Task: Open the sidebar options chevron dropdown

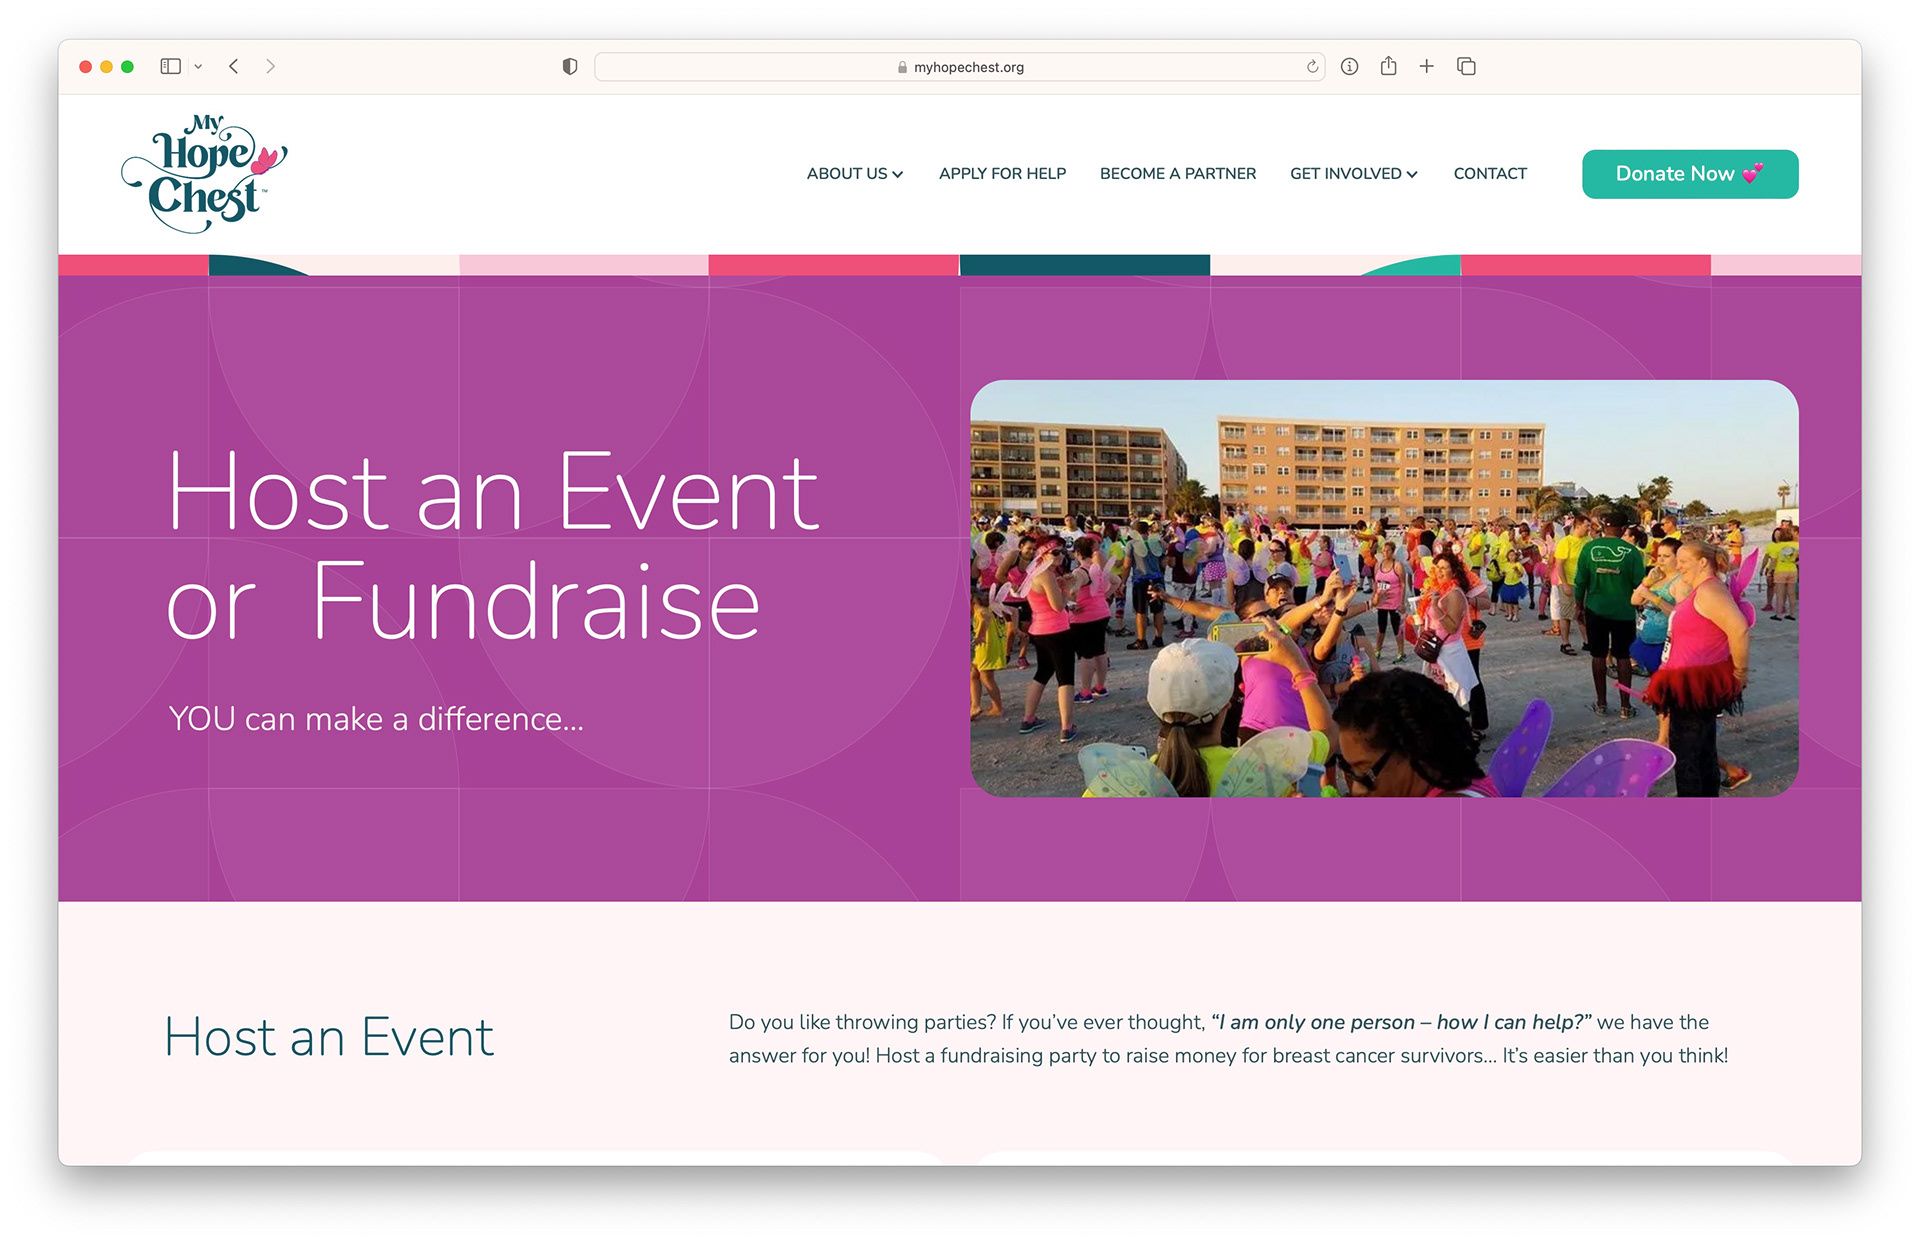Action: [x=198, y=67]
